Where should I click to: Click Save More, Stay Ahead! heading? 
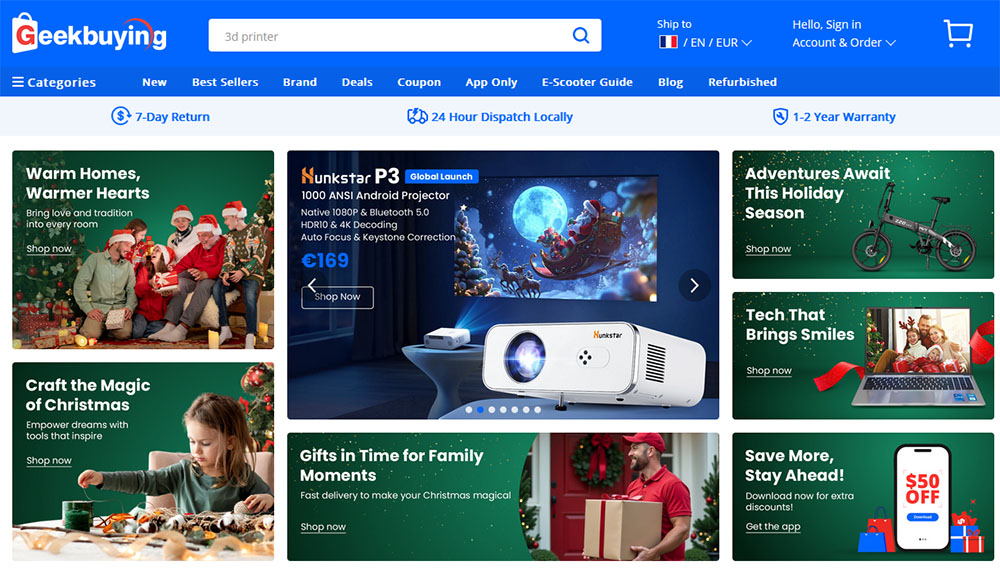795,465
